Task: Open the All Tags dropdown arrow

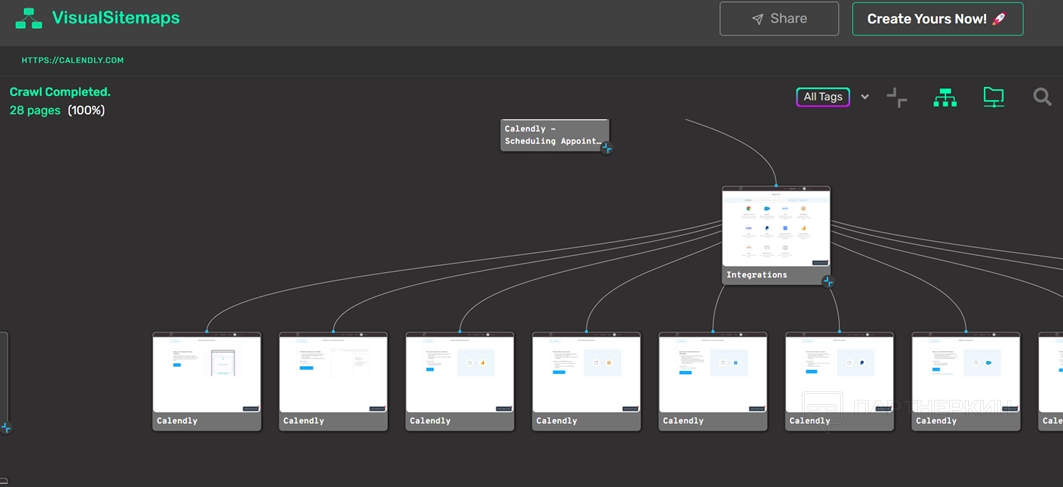Action: coord(865,97)
